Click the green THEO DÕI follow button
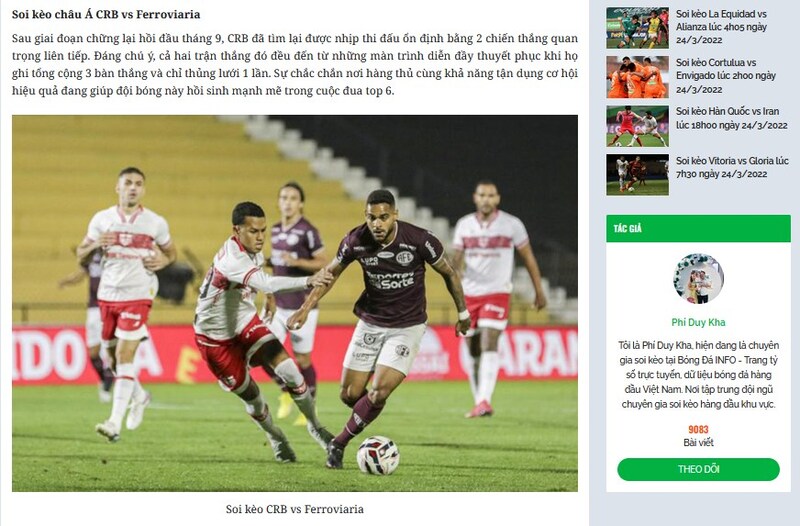 (x=698, y=469)
